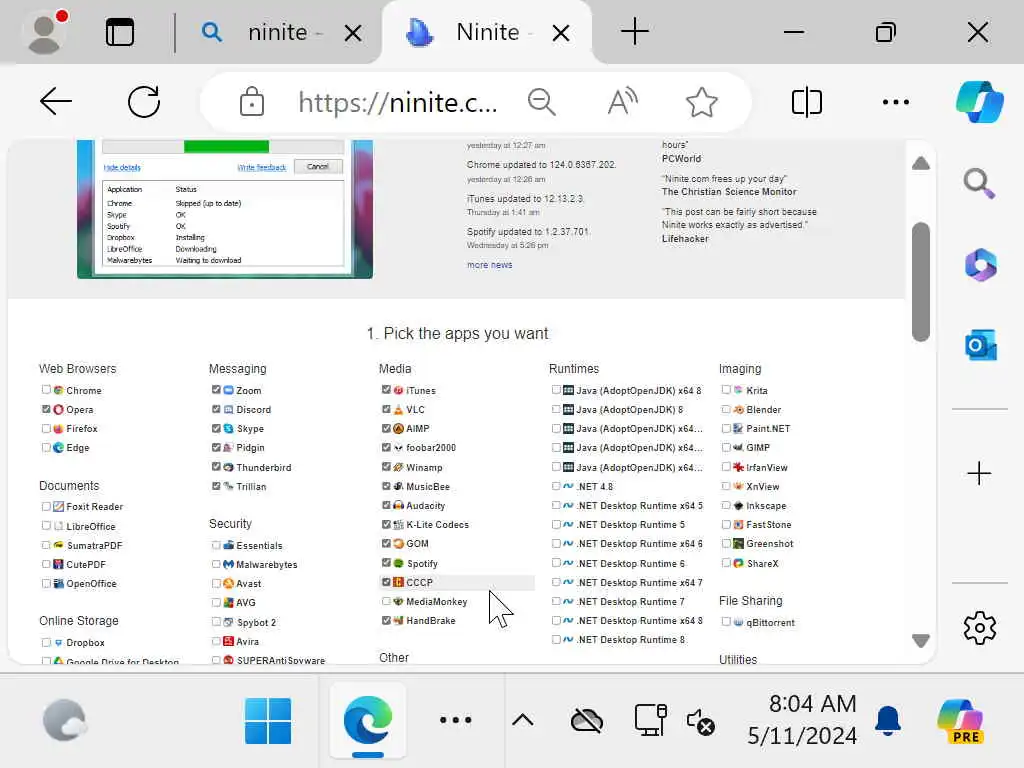
Task: Open Outlook in the Edge sidebar
Action: coord(980,344)
